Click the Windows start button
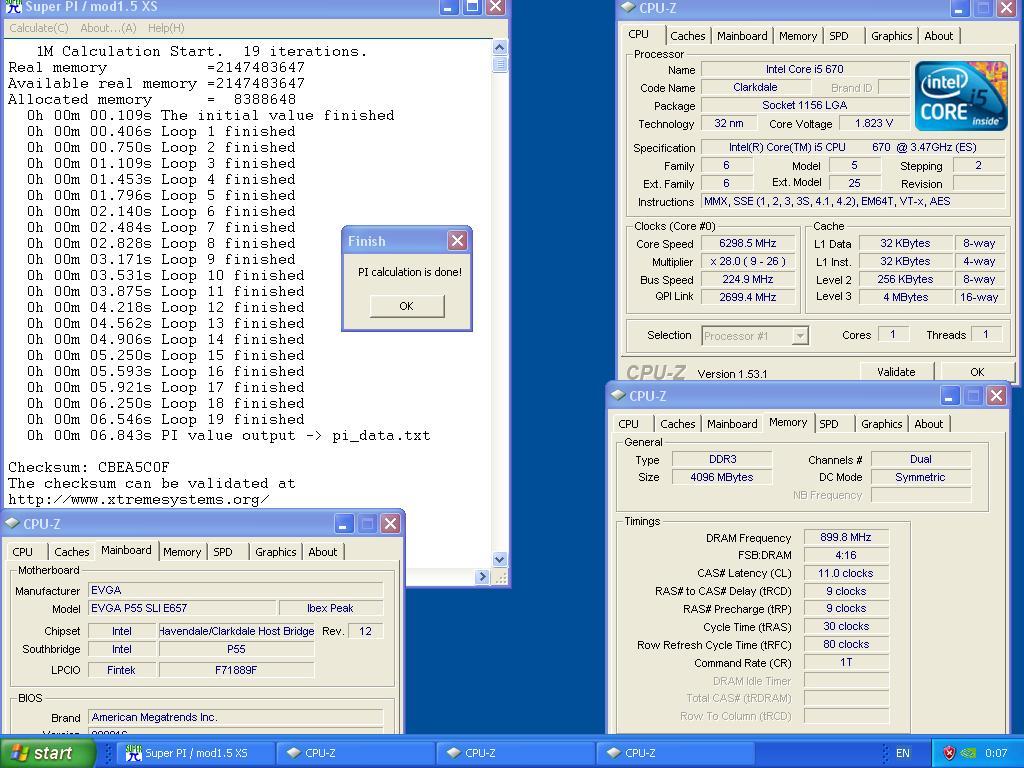1024x768 pixels. pos(46,753)
